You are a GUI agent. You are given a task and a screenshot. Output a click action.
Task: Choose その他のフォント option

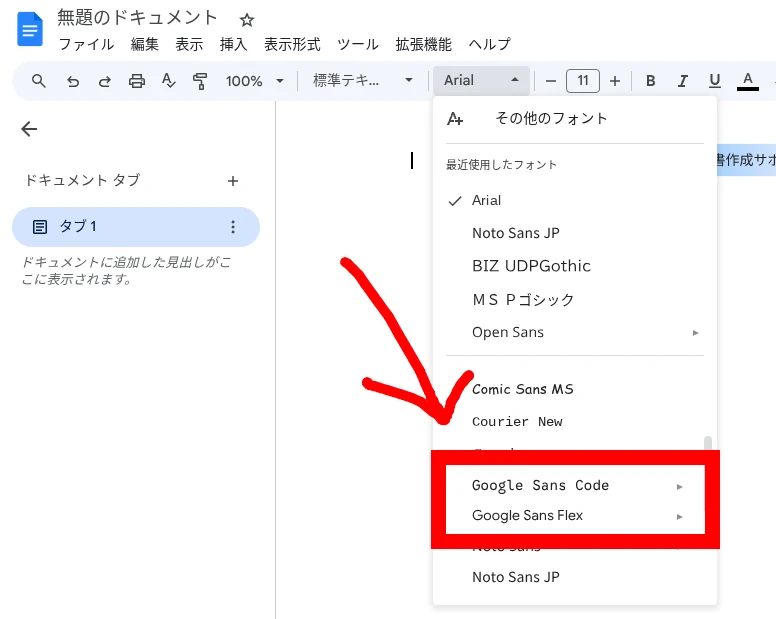click(551, 118)
